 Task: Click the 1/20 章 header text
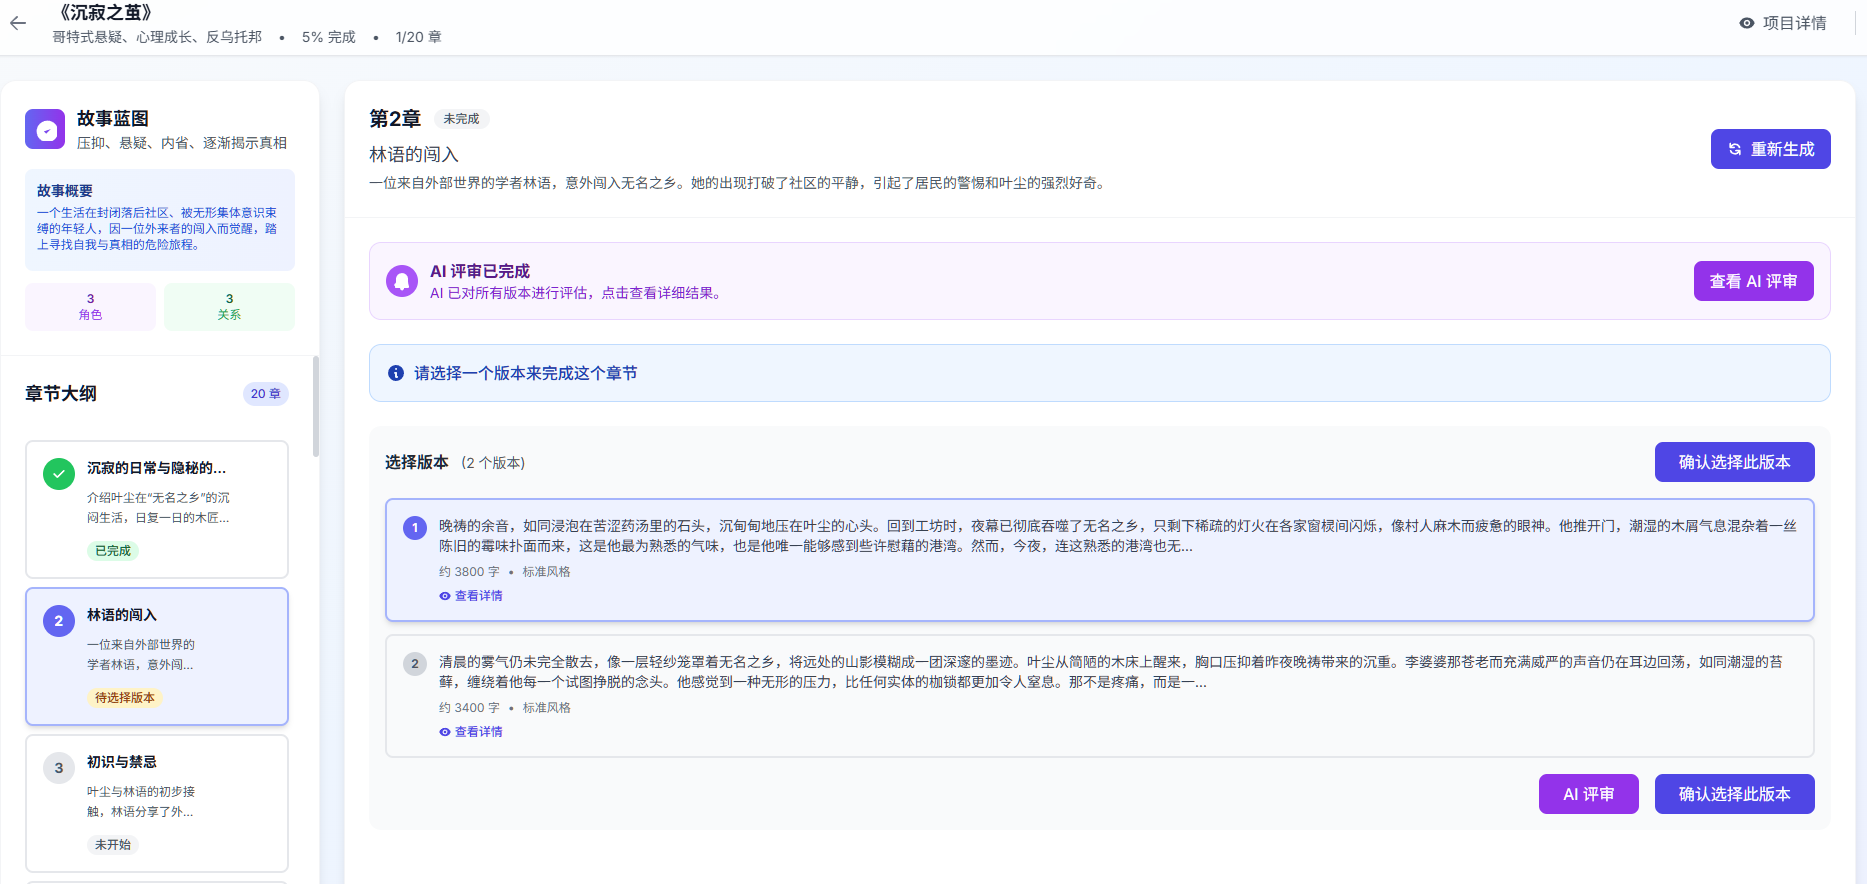(x=418, y=37)
